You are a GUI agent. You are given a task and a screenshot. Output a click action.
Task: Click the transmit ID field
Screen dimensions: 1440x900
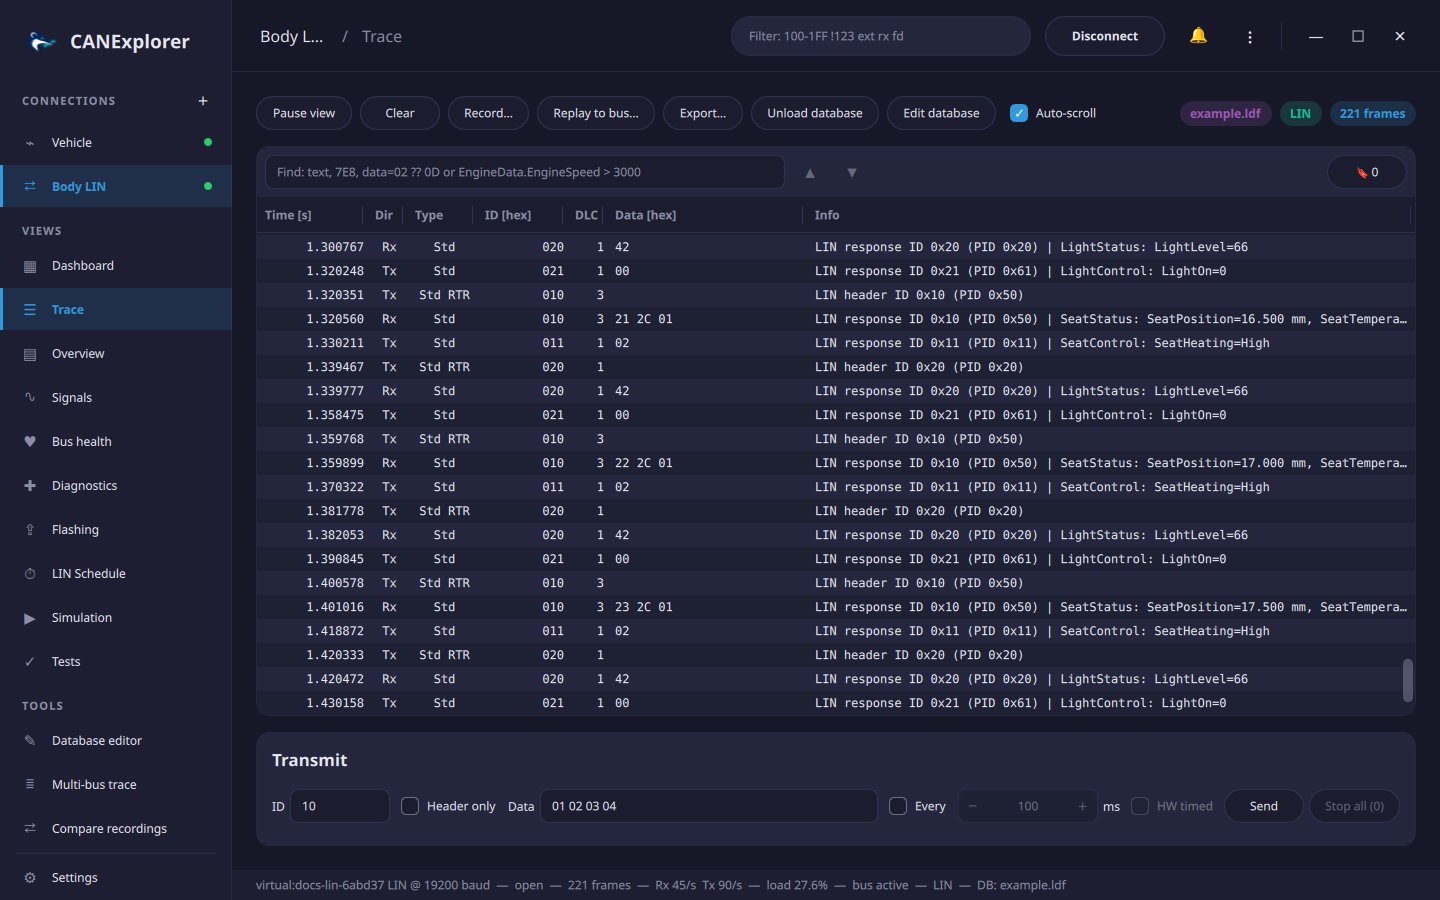tap(340, 806)
